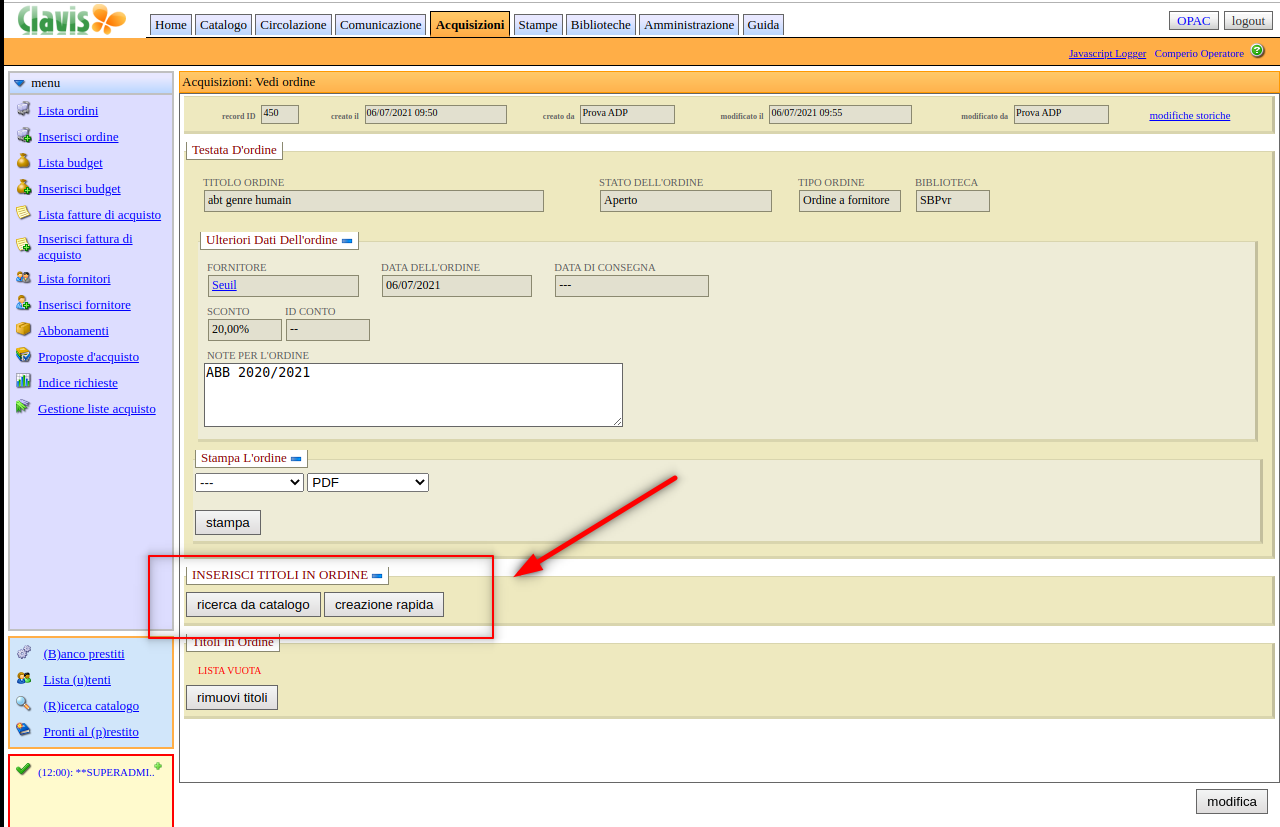Click the icon next to Lista fornitori
This screenshot has width=1280, height=827.
click(x=23, y=278)
